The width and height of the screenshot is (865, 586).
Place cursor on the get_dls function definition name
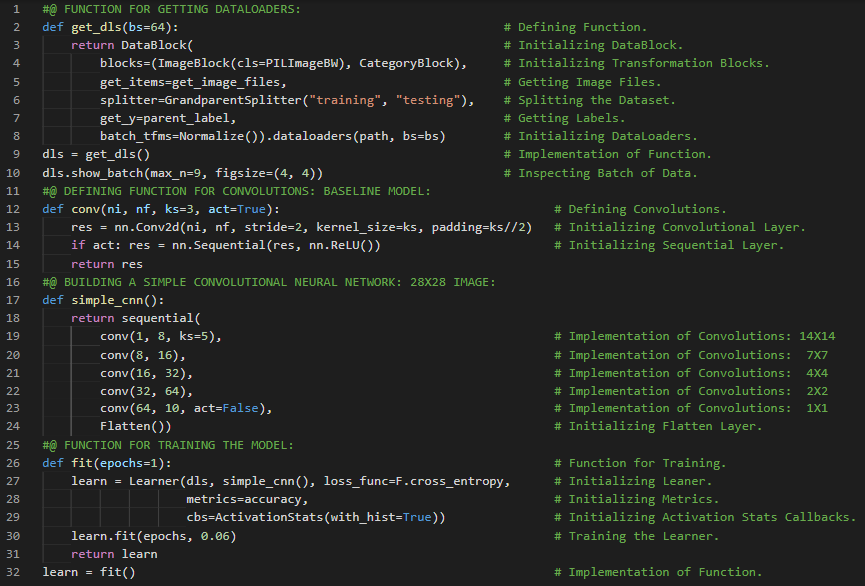tap(92, 27)
